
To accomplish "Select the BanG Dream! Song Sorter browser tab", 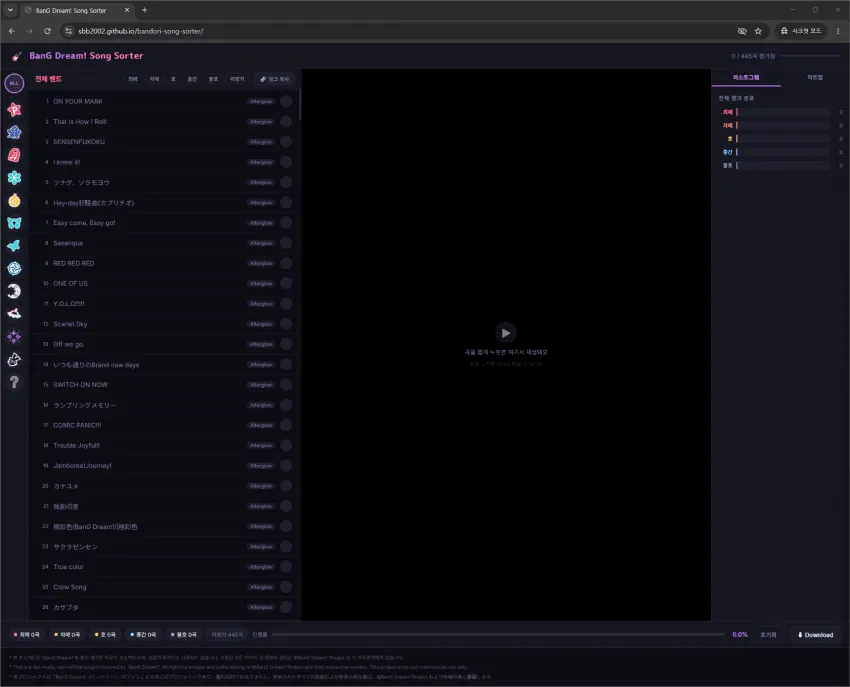I will point(77,10).
